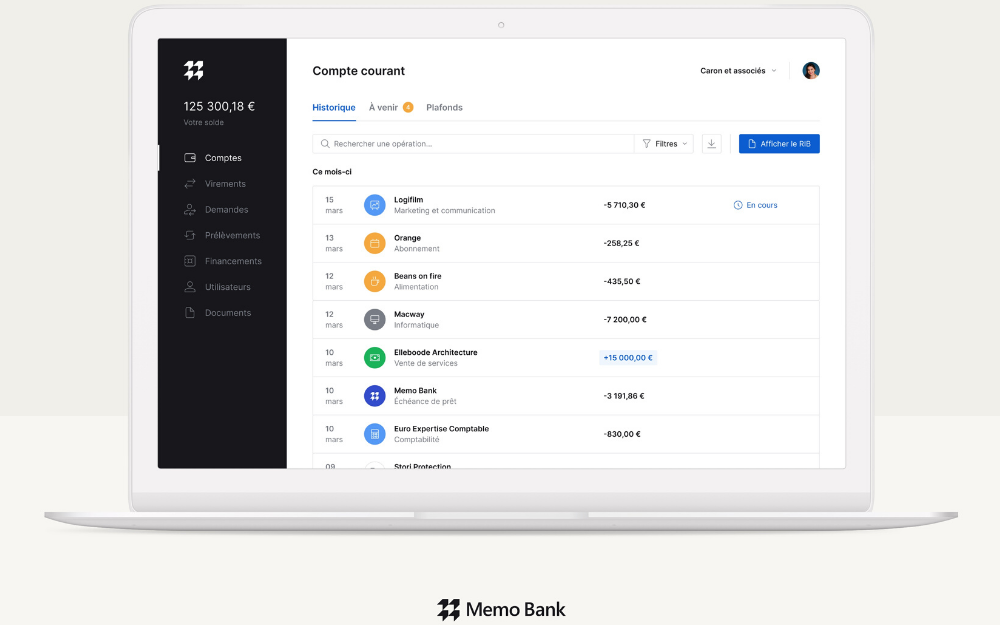Screen dimensions: 1000x625
Task: Open the Orange Abonnement transaction
Action: [x=566, y=244]
